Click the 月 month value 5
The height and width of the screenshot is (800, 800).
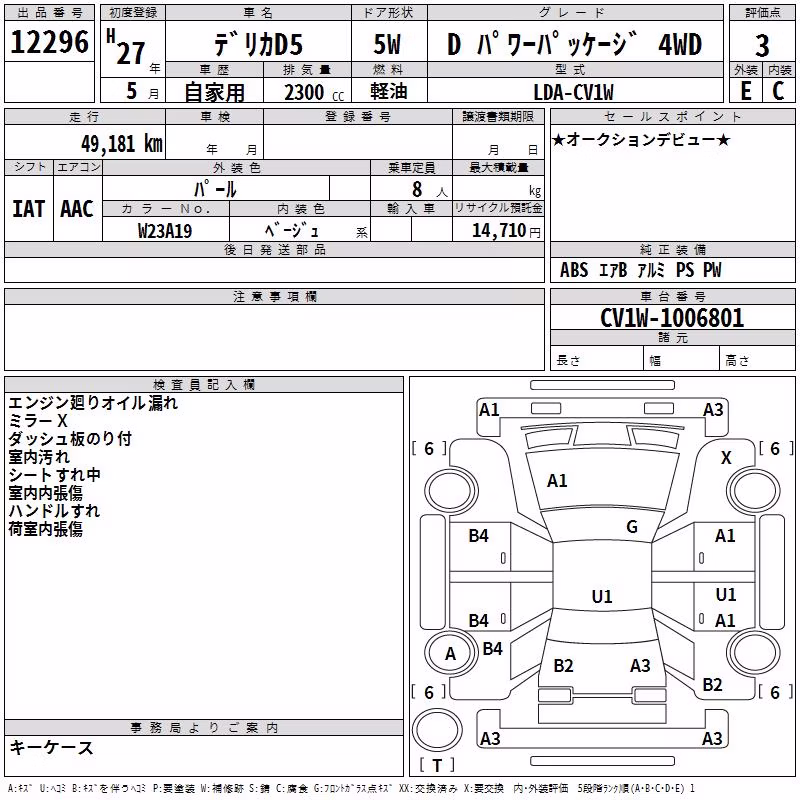click(132, 91)
